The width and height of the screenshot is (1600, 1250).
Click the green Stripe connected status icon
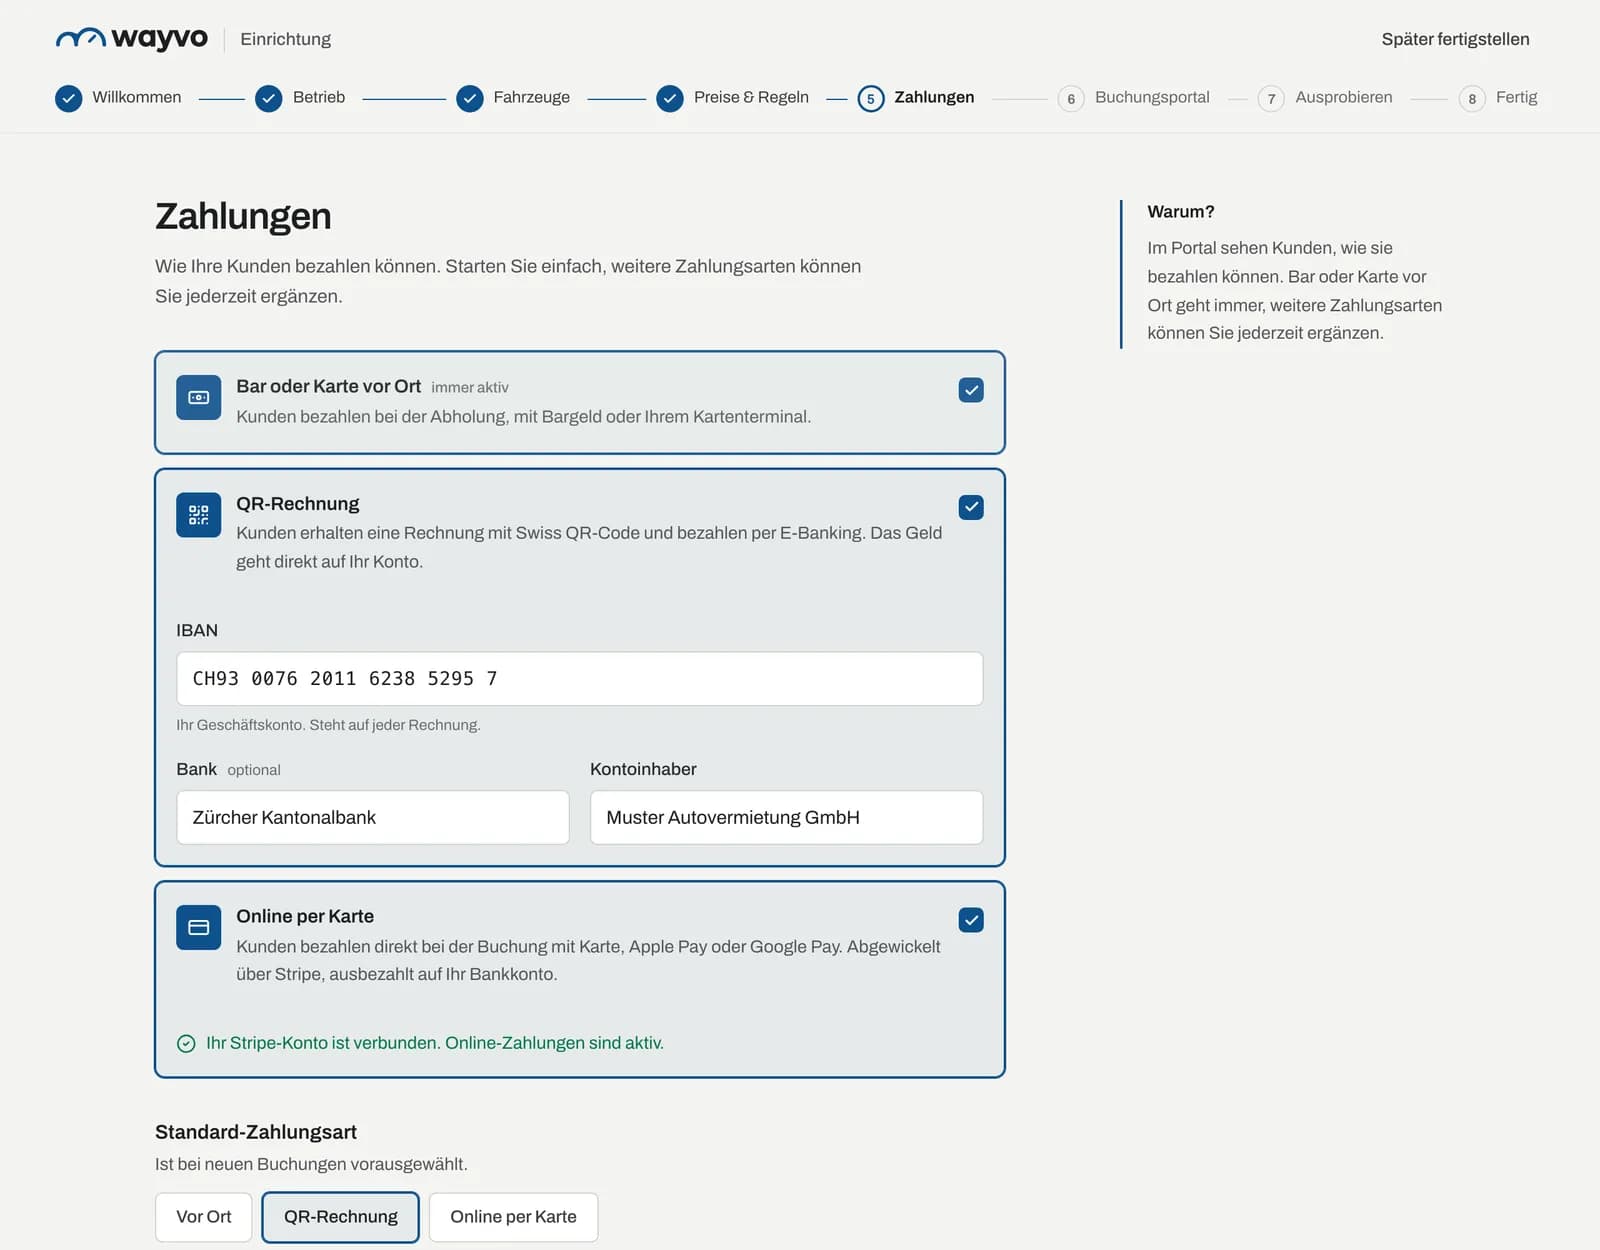tap(186, 1044)
